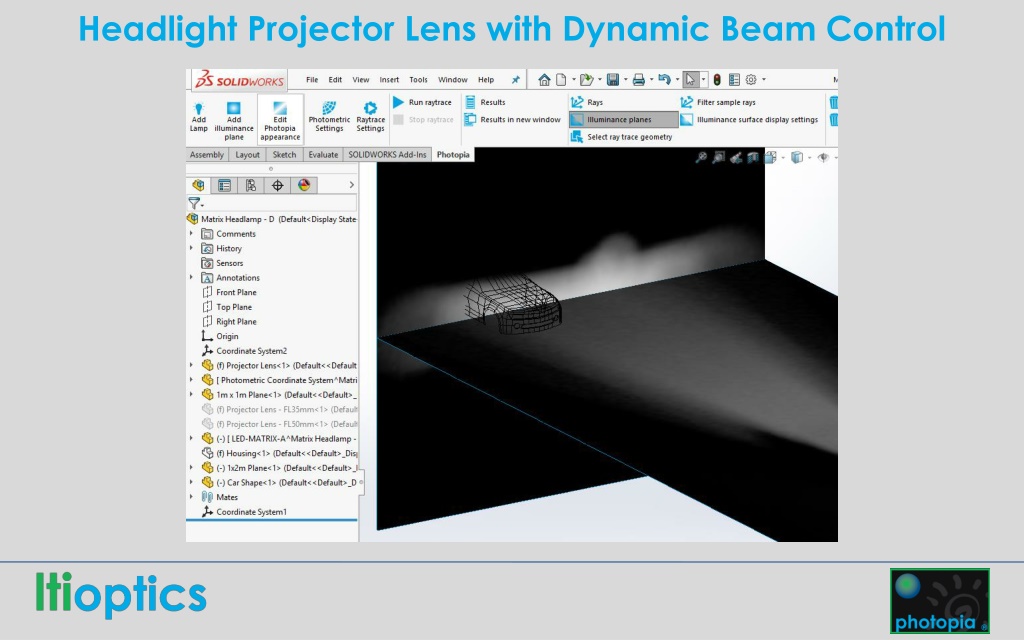Toggle the Rays display

coord(587,103)
